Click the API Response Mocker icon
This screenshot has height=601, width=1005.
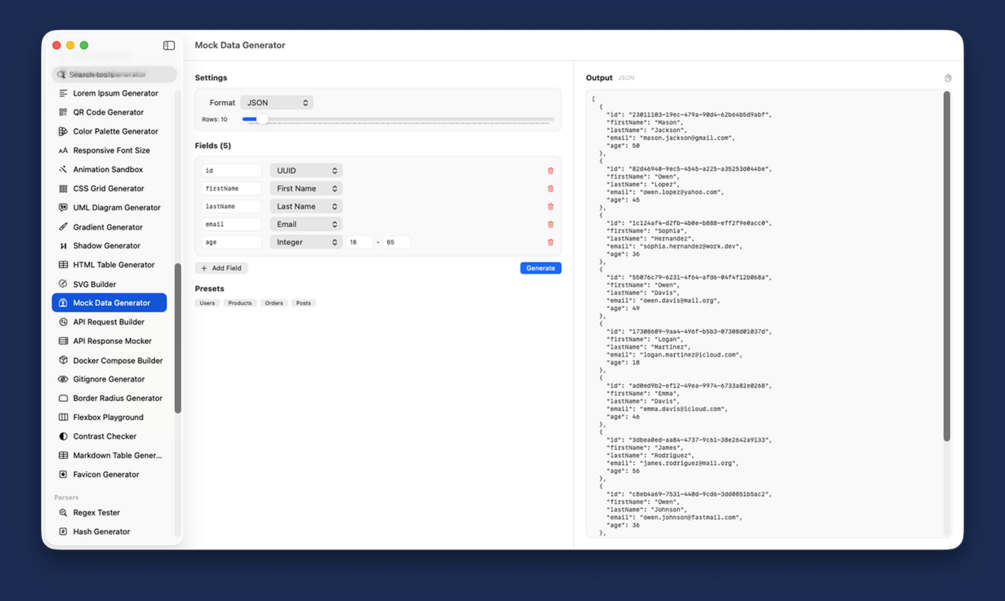[63, 341]
